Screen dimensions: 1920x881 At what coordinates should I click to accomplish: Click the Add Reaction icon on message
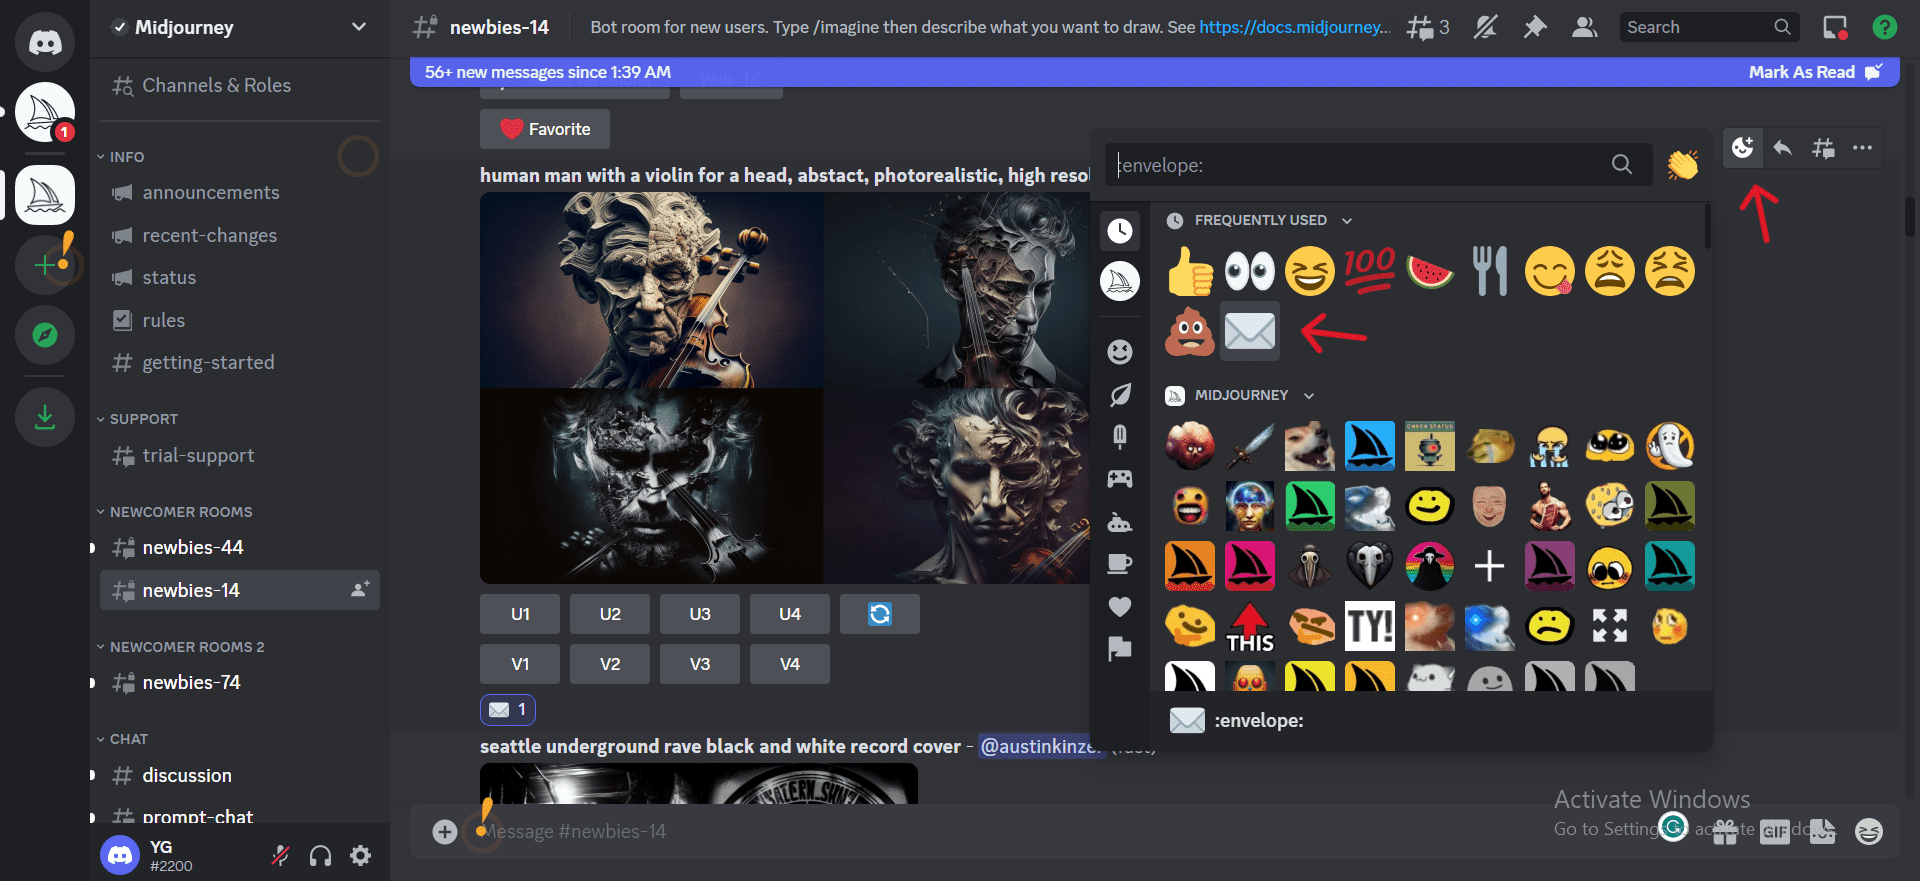[1742, 148]
